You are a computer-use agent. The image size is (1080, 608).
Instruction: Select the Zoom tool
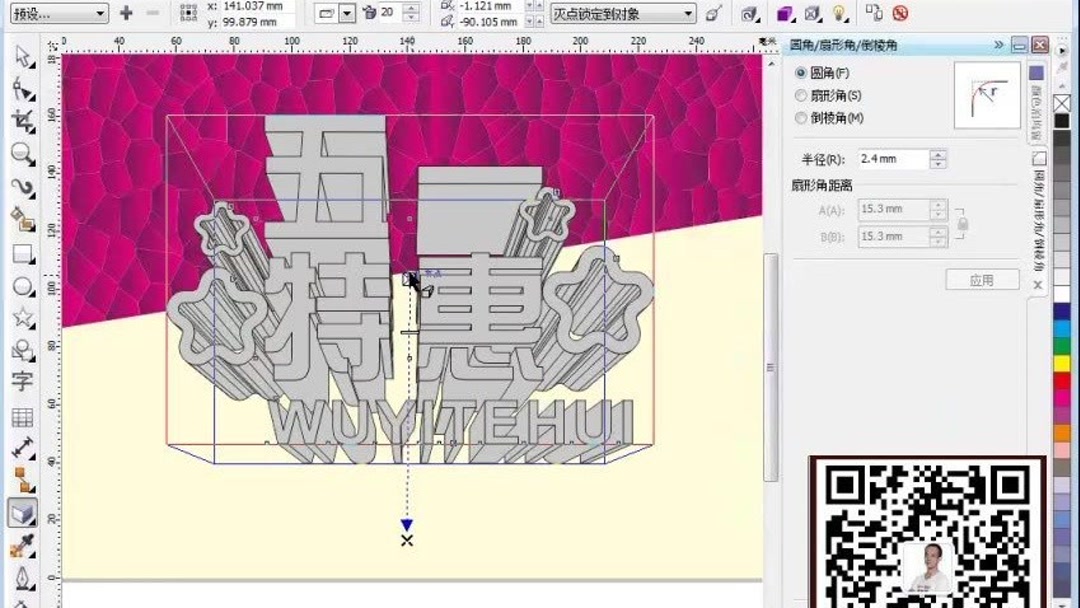(22, 150)
